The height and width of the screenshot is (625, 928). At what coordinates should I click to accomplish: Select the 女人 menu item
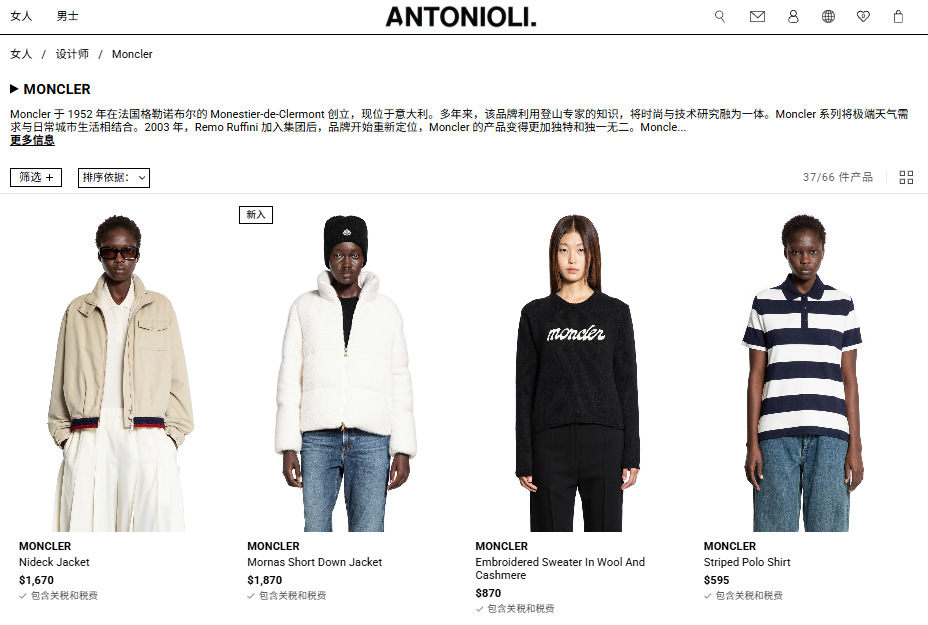21,16
